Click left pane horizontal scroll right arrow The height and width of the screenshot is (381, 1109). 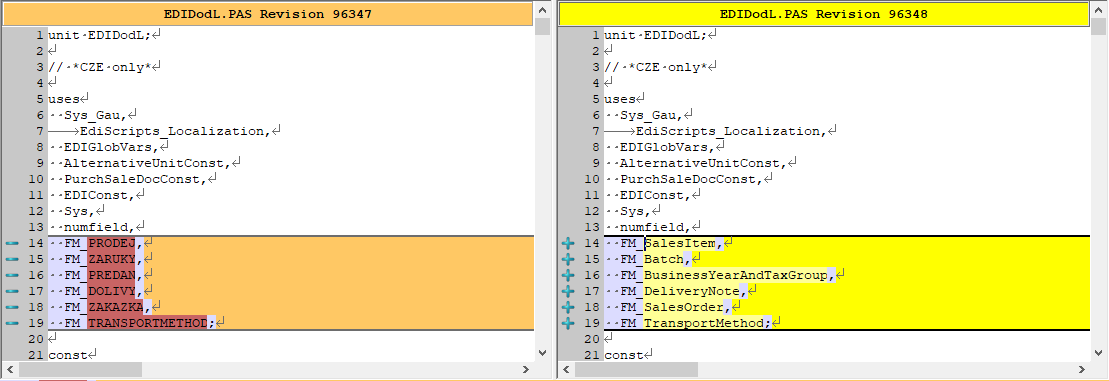point(526,369)
